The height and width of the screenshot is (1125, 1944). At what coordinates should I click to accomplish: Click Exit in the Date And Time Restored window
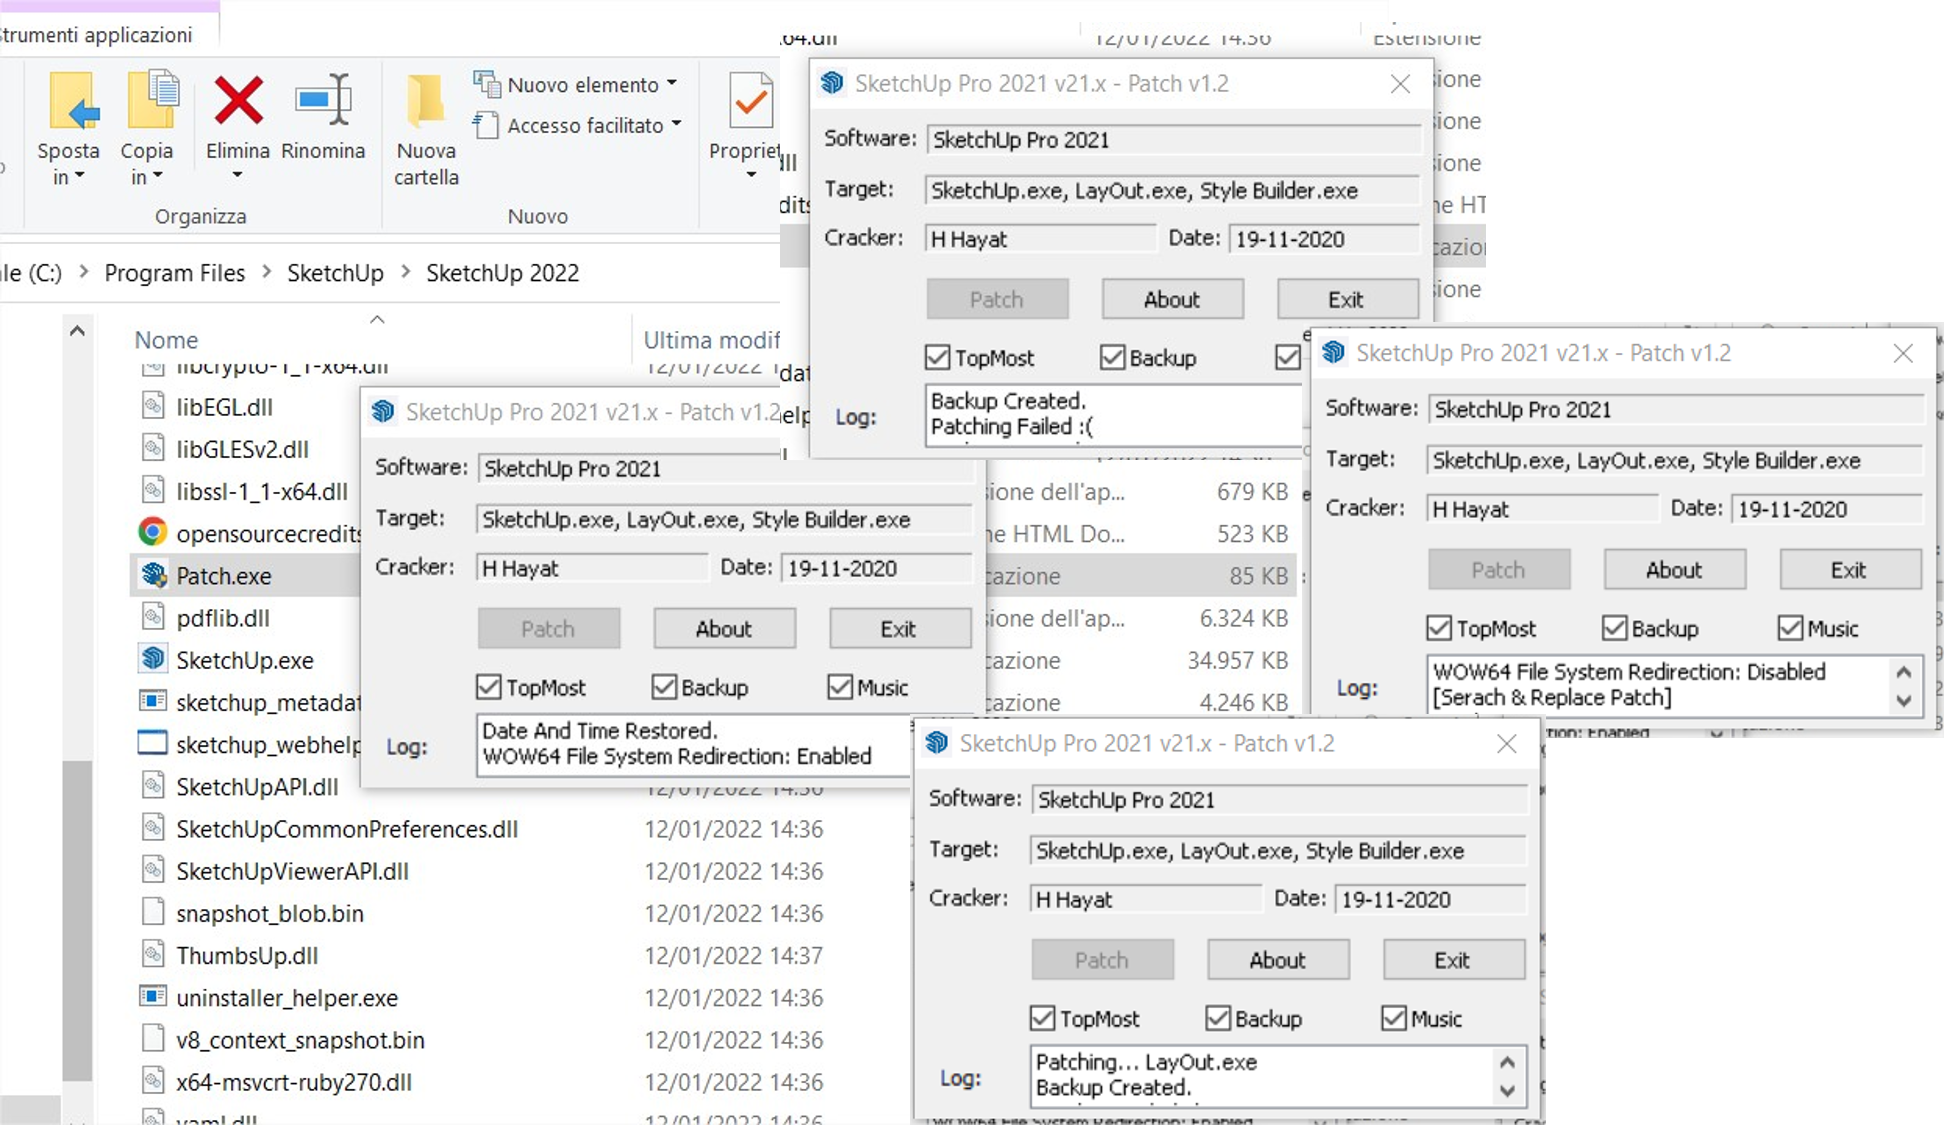[x=899, y=629]
